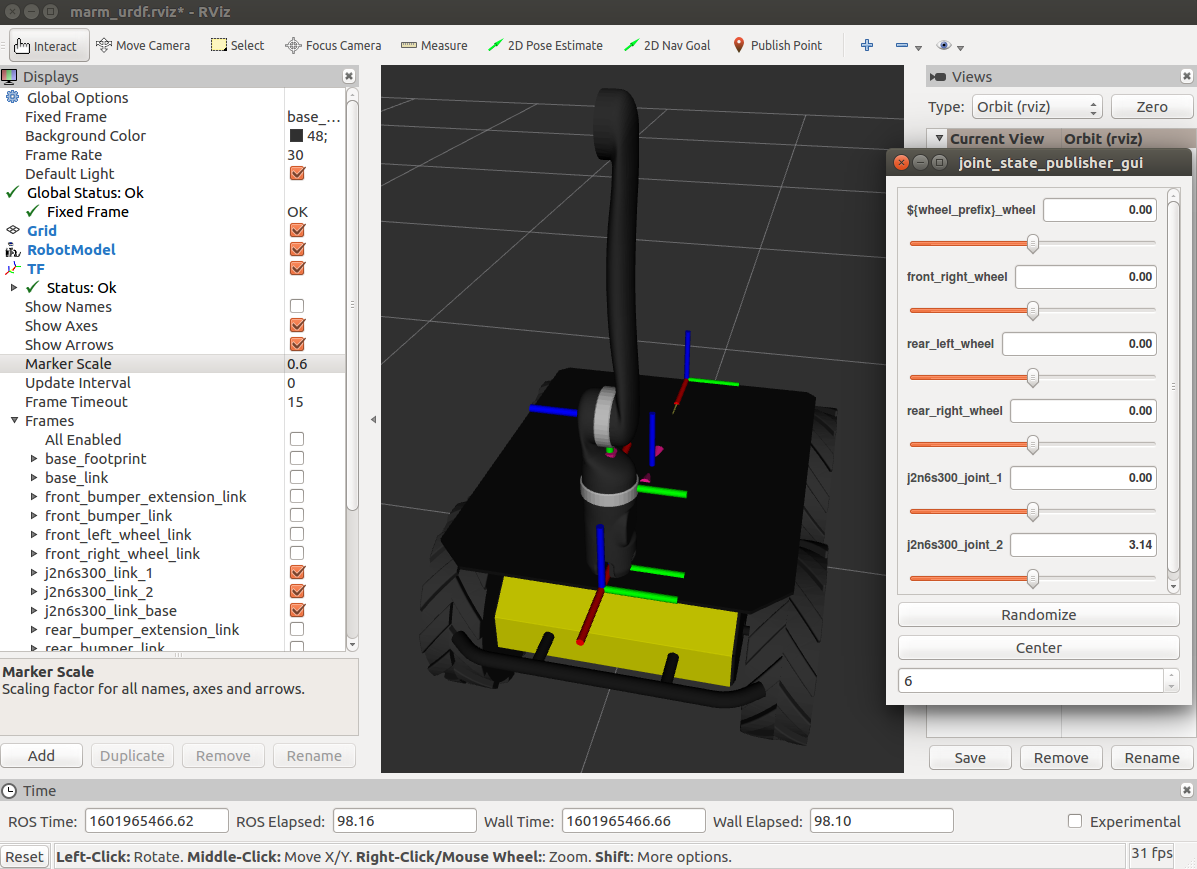Click the rear_left_wheel slider handle
Viewport: 1197px width, 869px height.
pos(1033,377)
